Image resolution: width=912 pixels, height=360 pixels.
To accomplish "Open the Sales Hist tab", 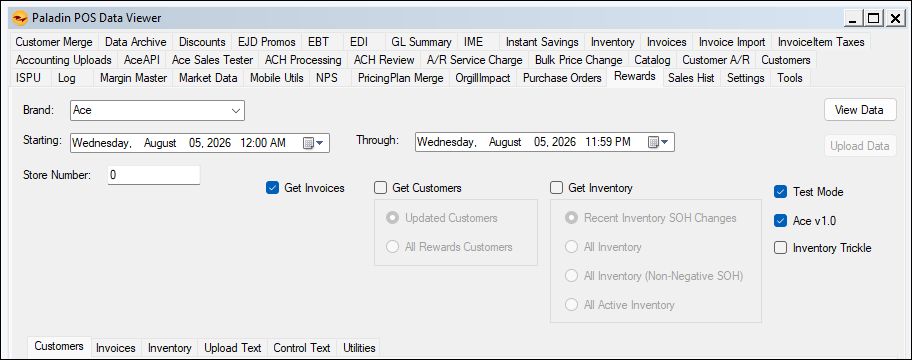I will pyautogui.click(x=691, y=78).
